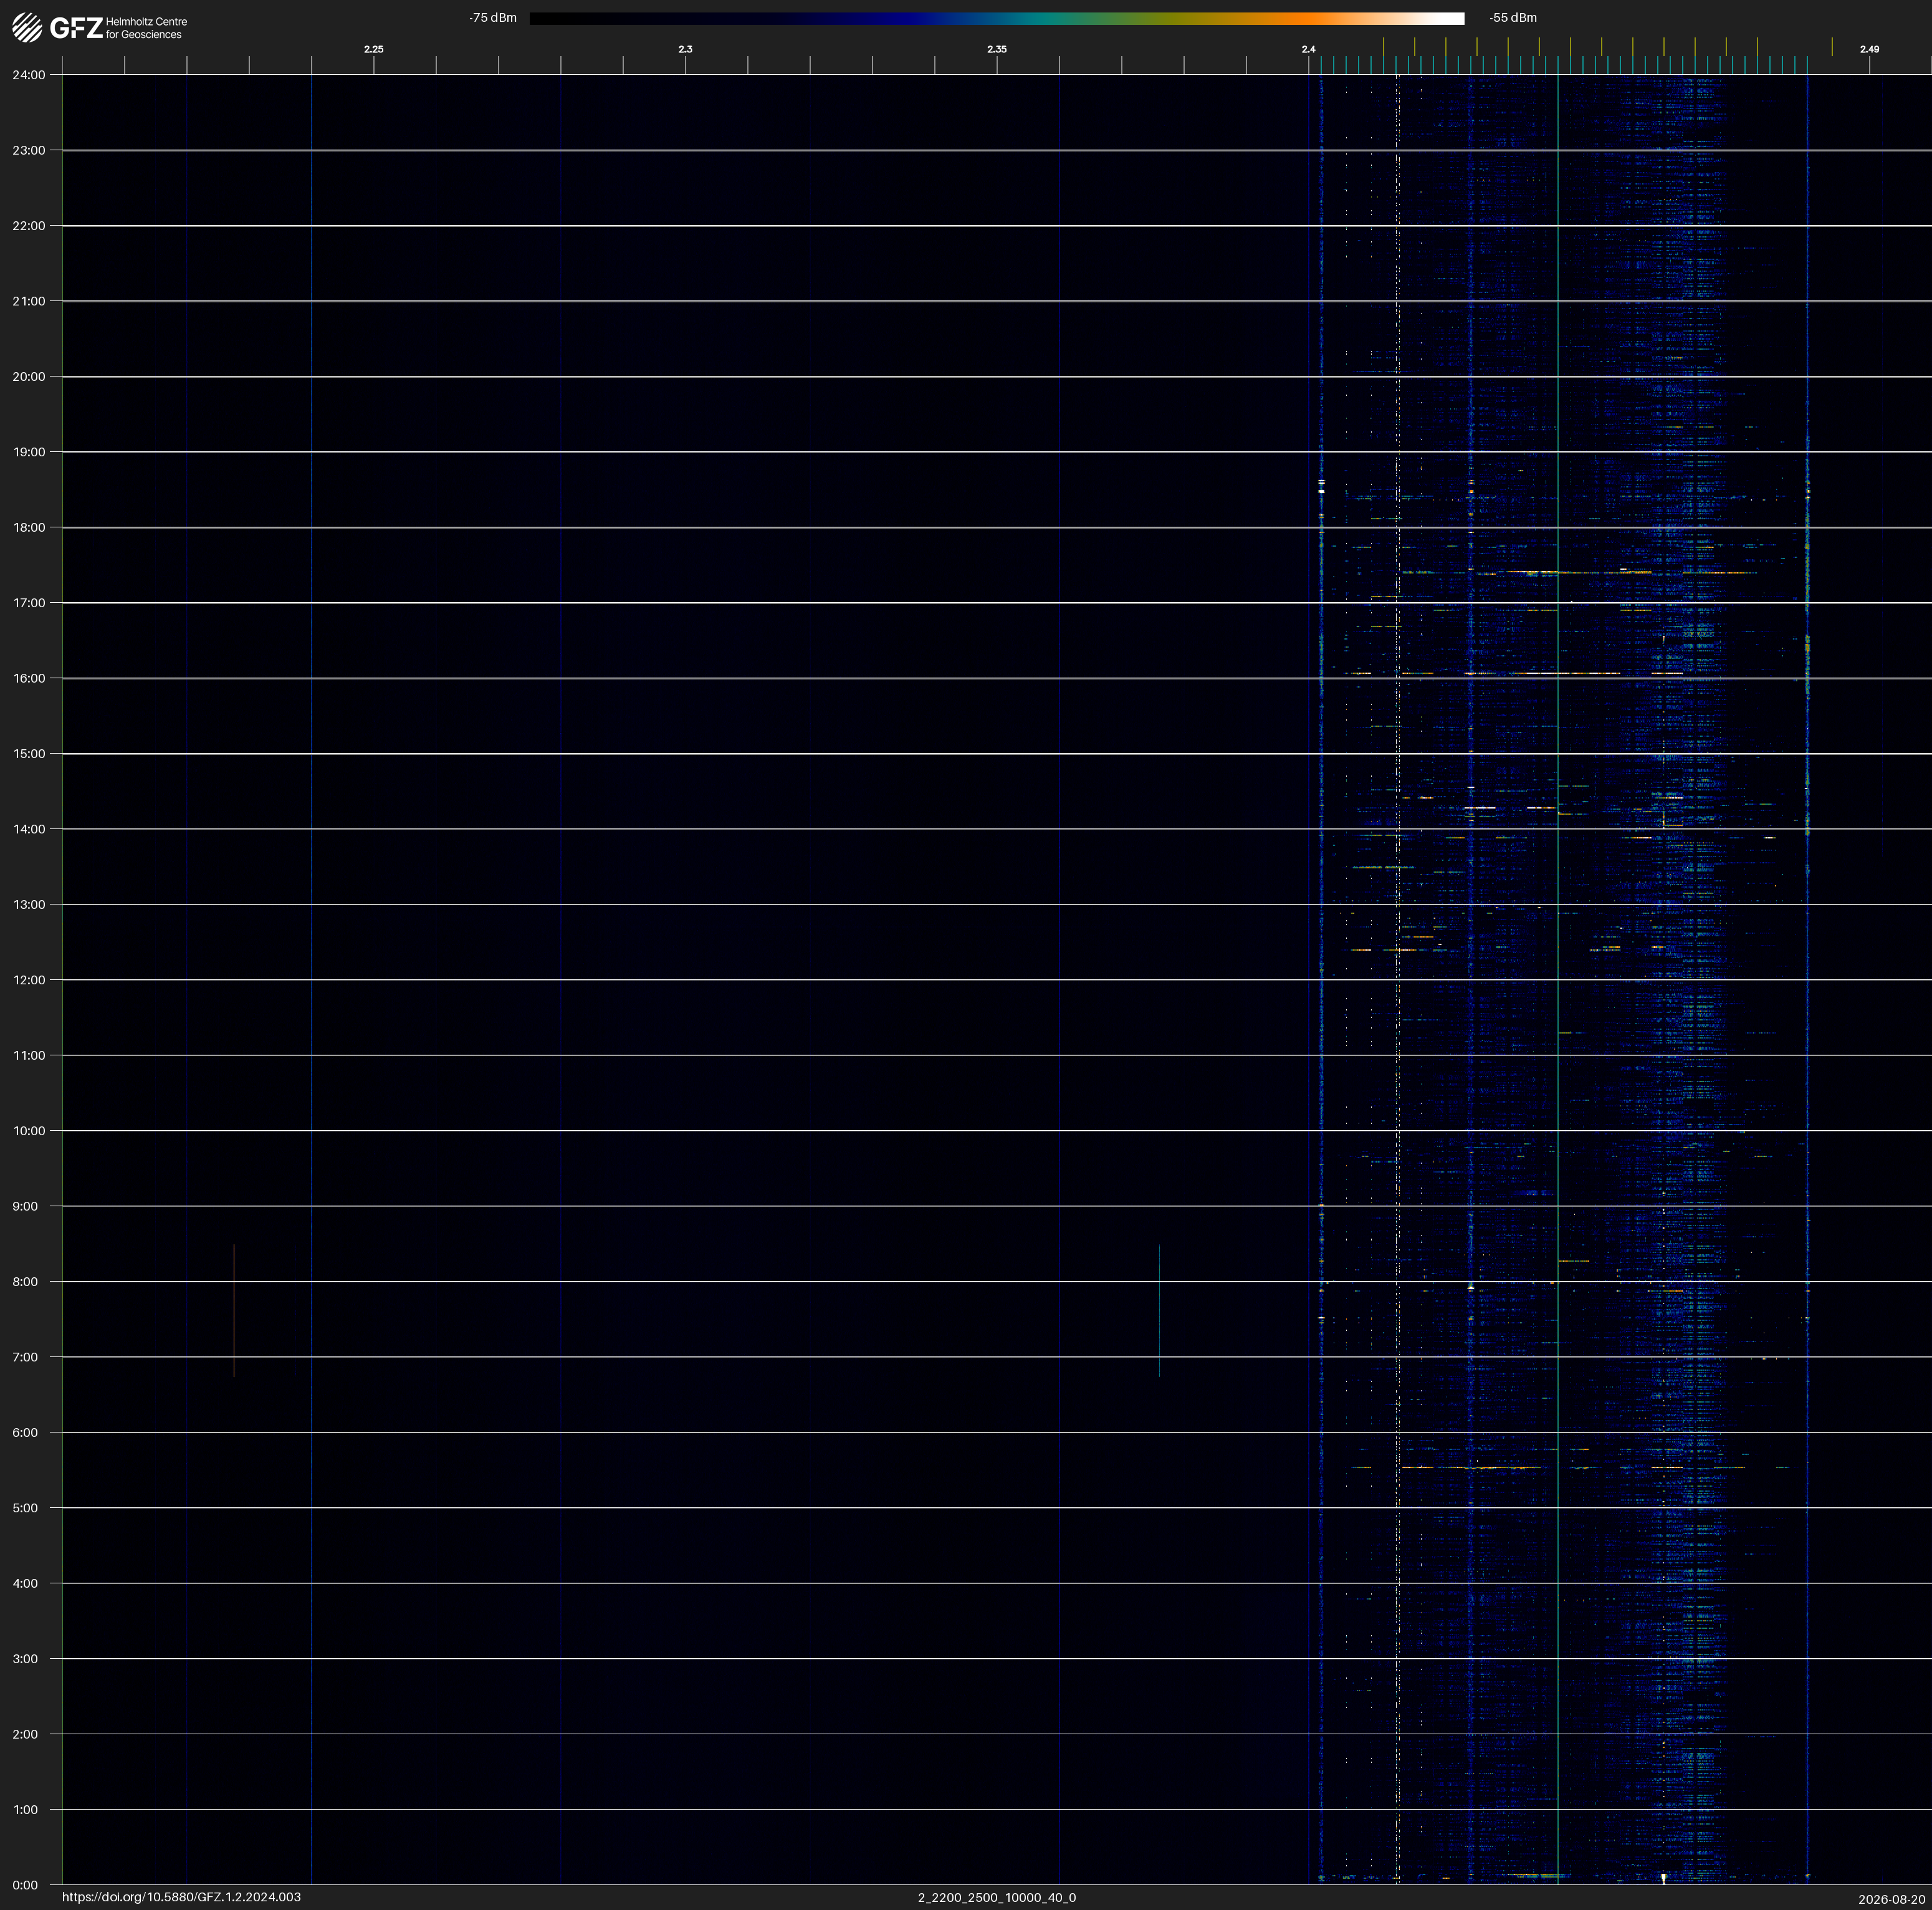Click the 20:00 time axis label
1932x1910 pixels.
pyautogui.click(x=29, y=377)
